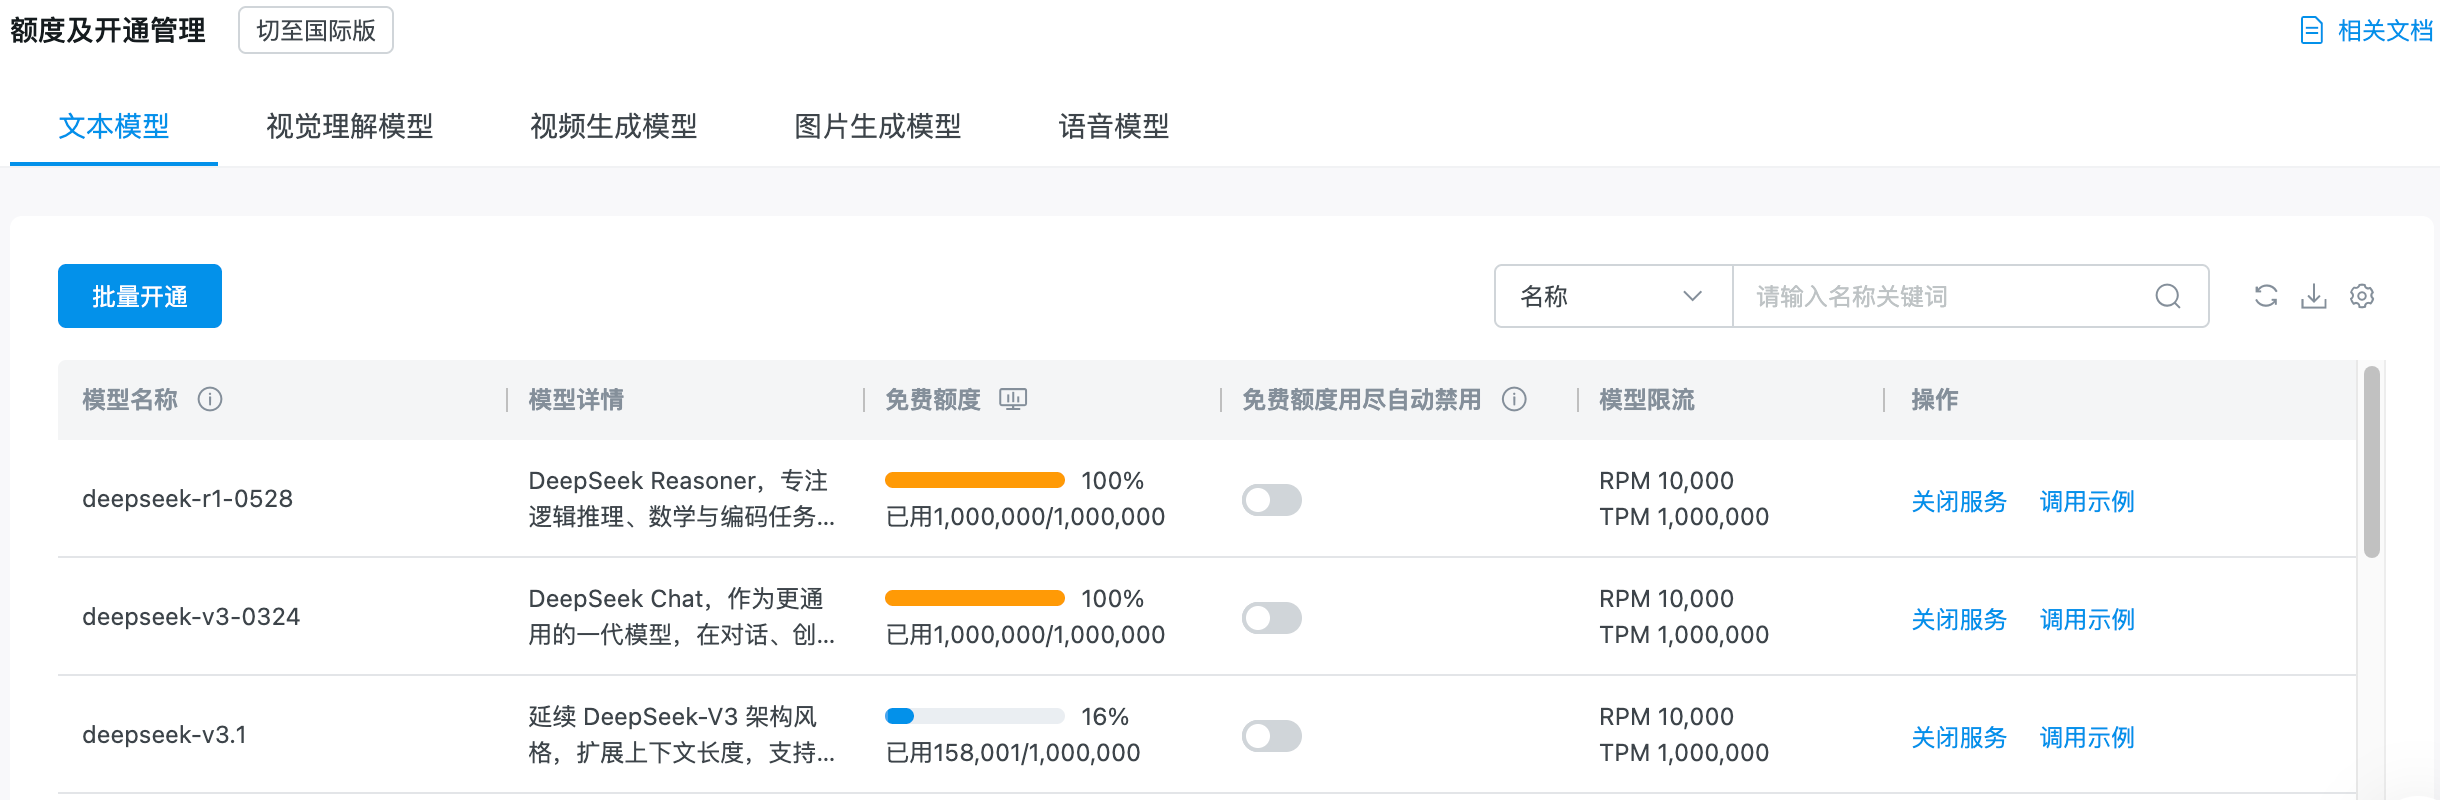Click the document icon beside 相关文档
Screen dimensions: 2440x800
pos(2312,31)
